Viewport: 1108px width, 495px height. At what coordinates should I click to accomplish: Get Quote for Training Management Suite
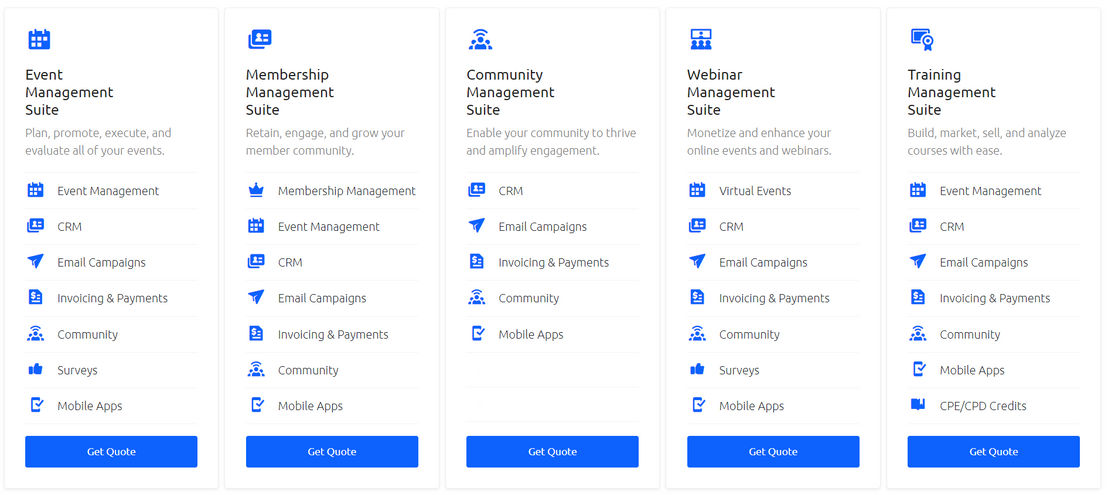pyautogui.click(x=994, y=451)
